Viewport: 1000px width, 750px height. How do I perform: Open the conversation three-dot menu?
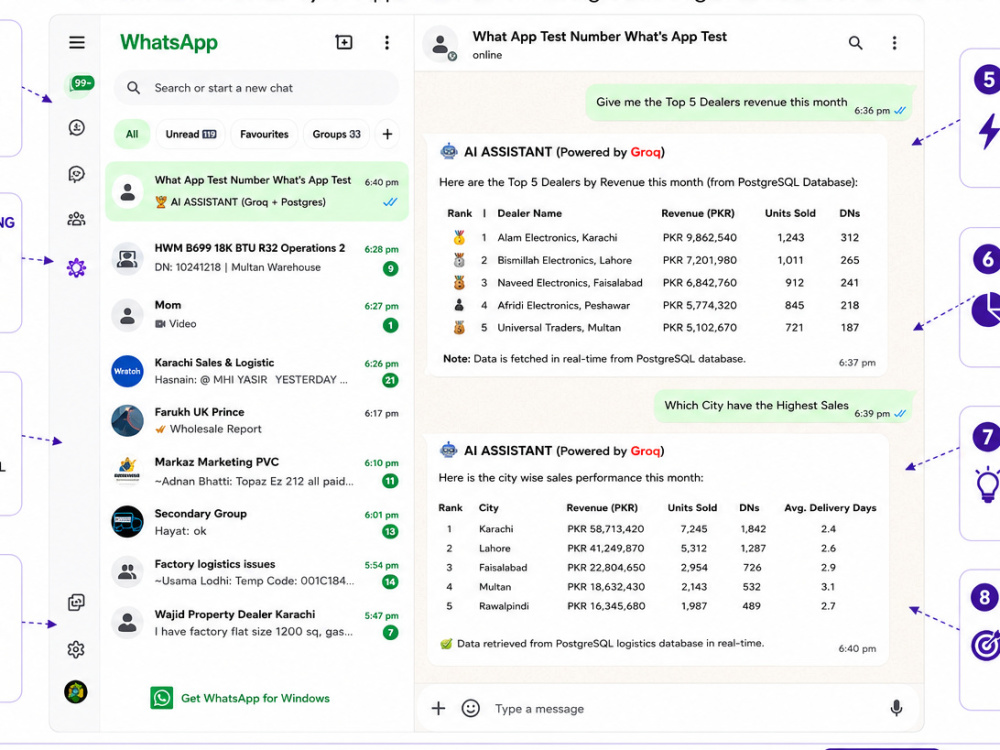pyautogui.click(x=894, y=43)
